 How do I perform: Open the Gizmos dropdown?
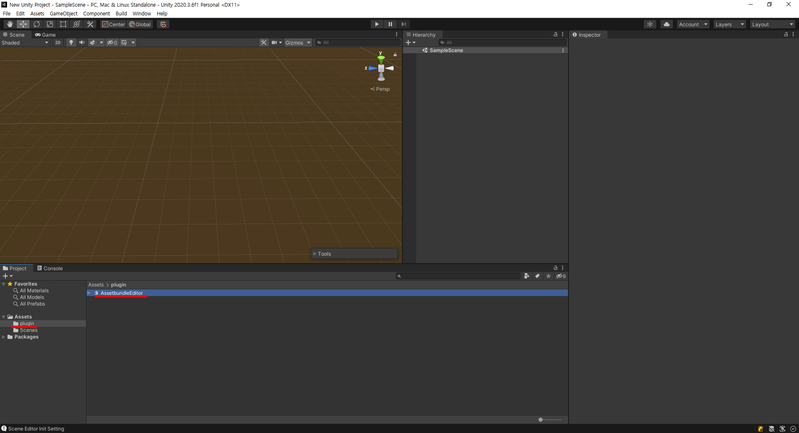(297, 43)
